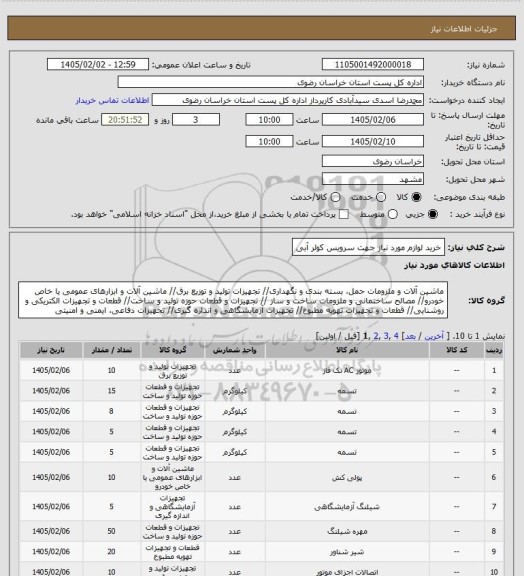The width and height of the screenshot is (524, 576).
Task: Select the تسمه item in row 2
Action: click(x=347, y=391)
